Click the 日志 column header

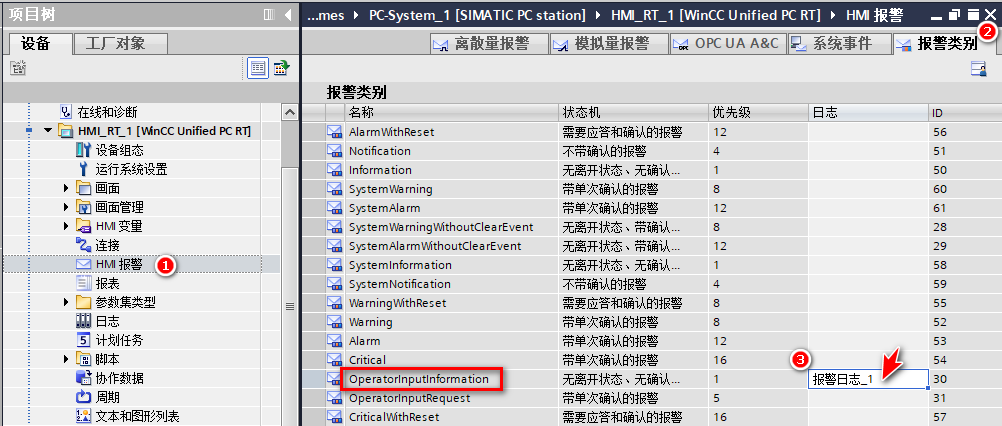[x=868, y=113]
